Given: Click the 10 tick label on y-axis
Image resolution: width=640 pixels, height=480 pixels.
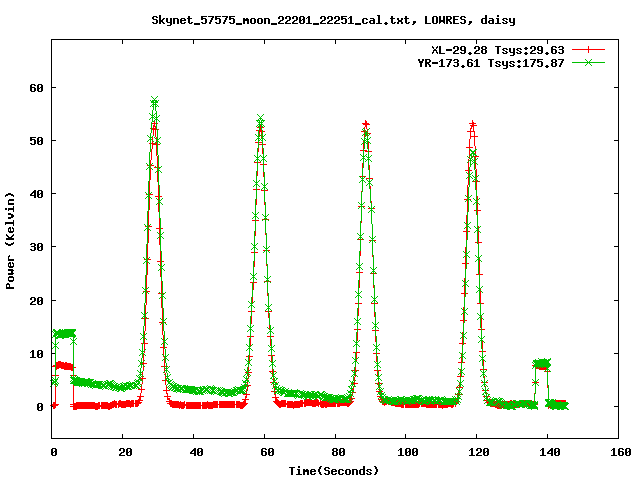Looking at the screenshot, I should pos(37,354).
